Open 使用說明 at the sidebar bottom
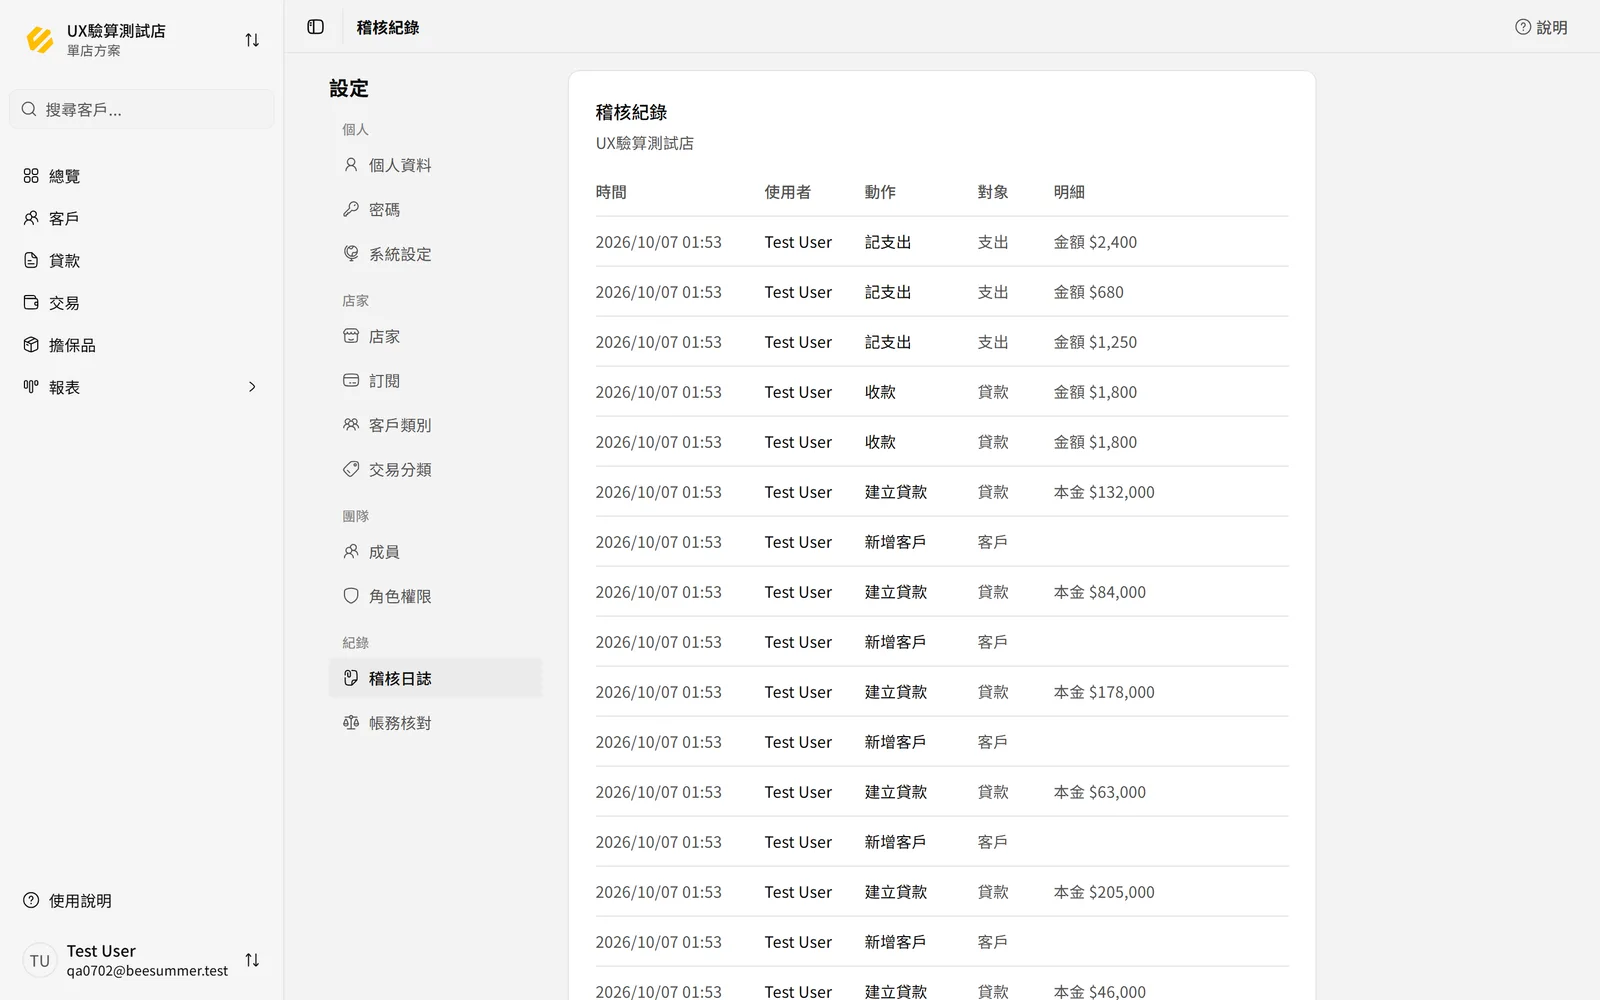Image resolution: width=1600 pixels, height=1000 pixels. point(141,900)
